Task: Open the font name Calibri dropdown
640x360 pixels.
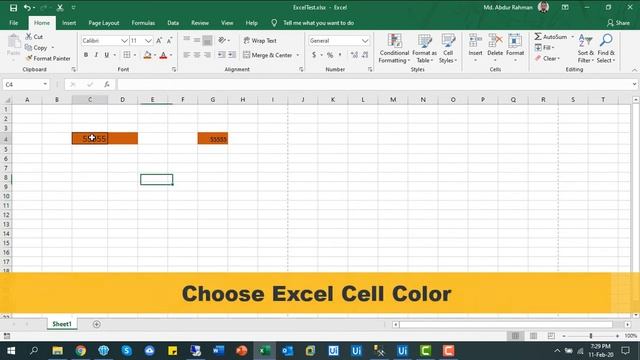Action: 124,41
